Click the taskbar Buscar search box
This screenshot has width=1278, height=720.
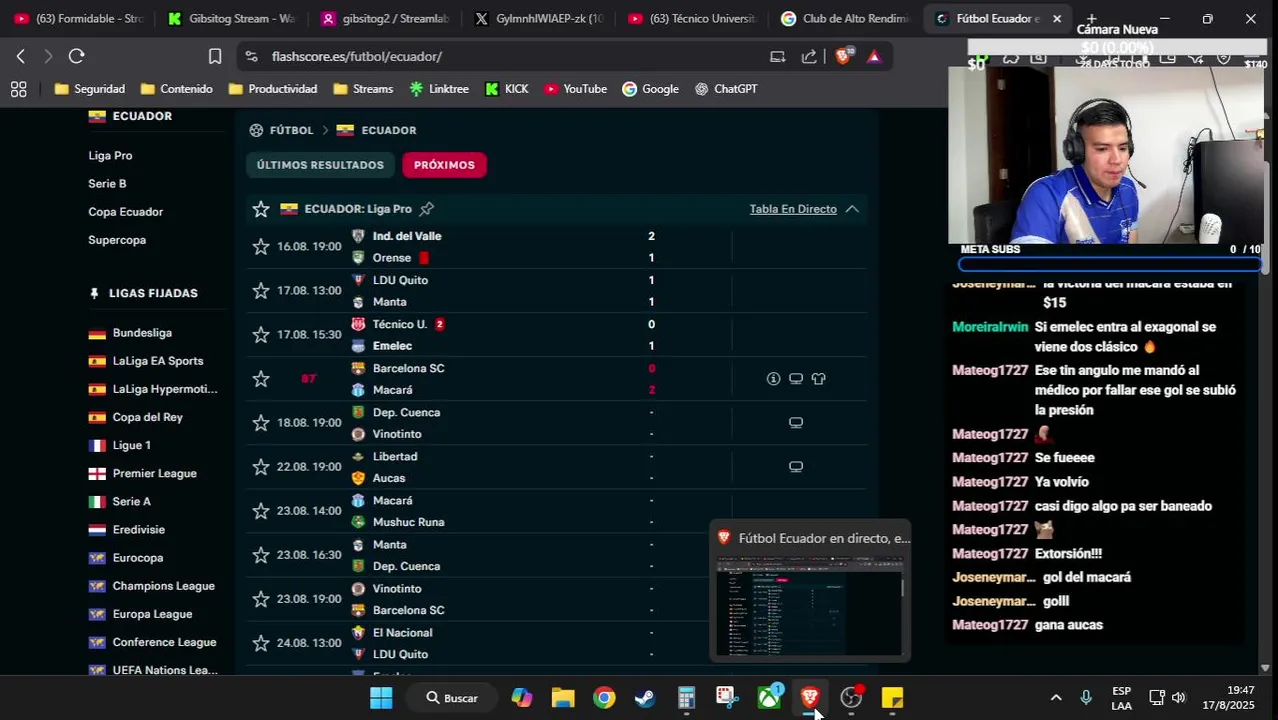click(452, 698)
